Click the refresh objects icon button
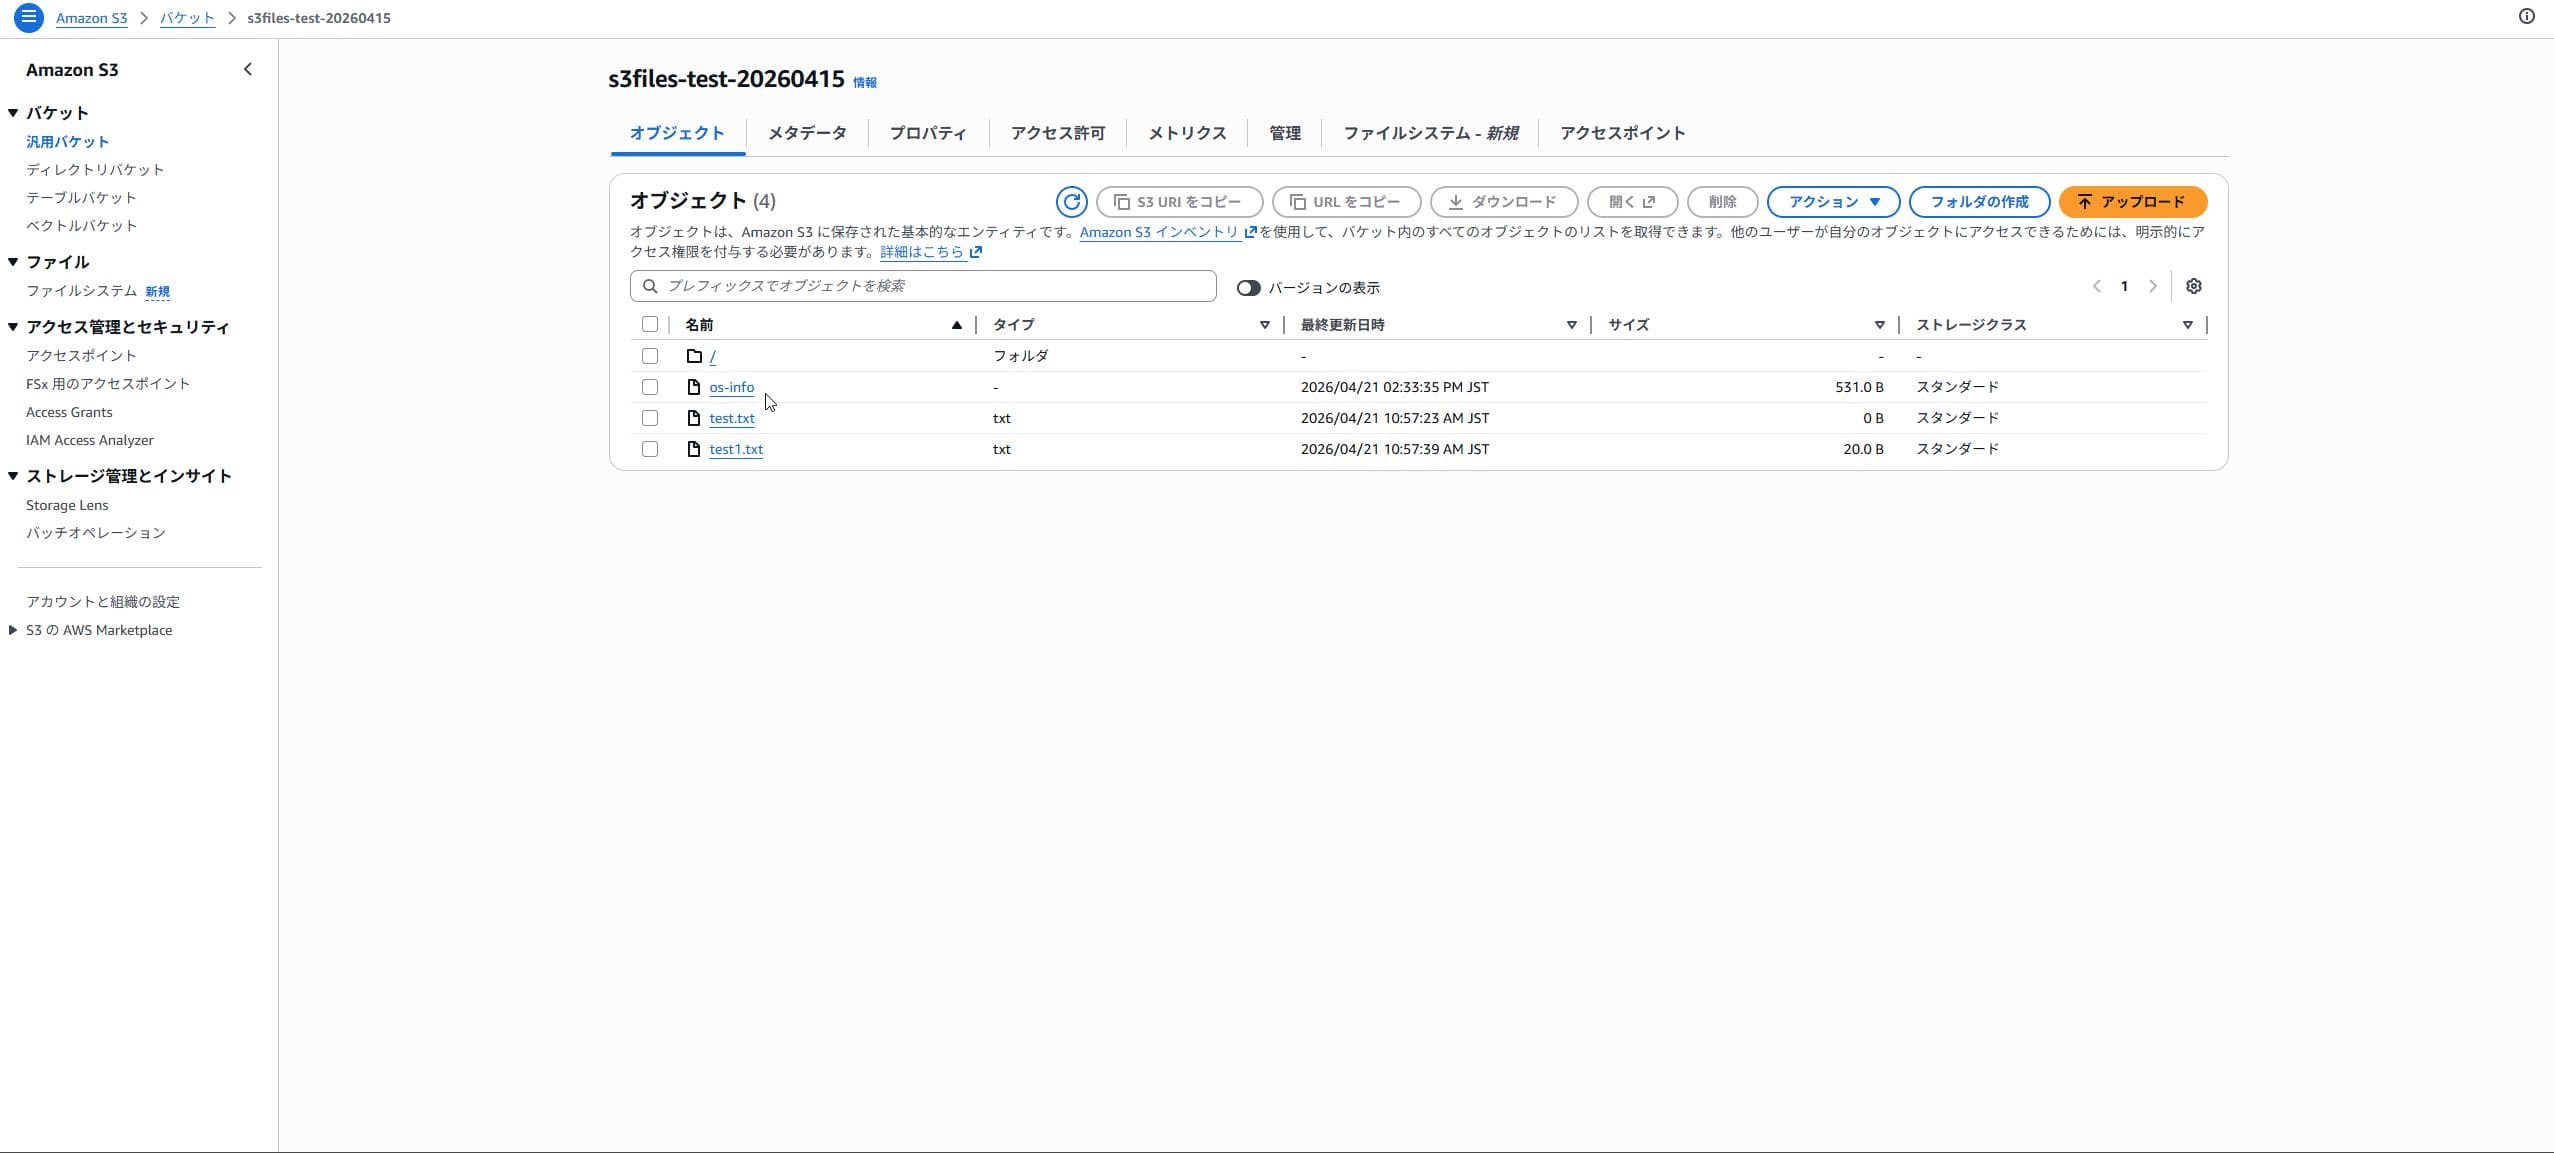The height and width of the screenshot is (1153, 2554). (x=1071, y=202)
